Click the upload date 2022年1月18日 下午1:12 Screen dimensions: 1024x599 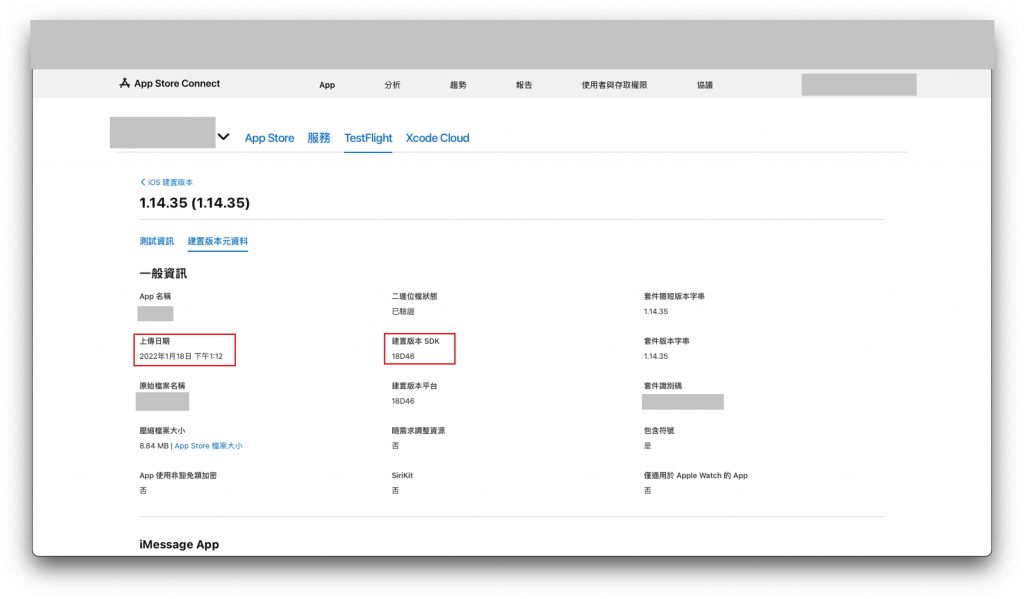tap(181, 356)
